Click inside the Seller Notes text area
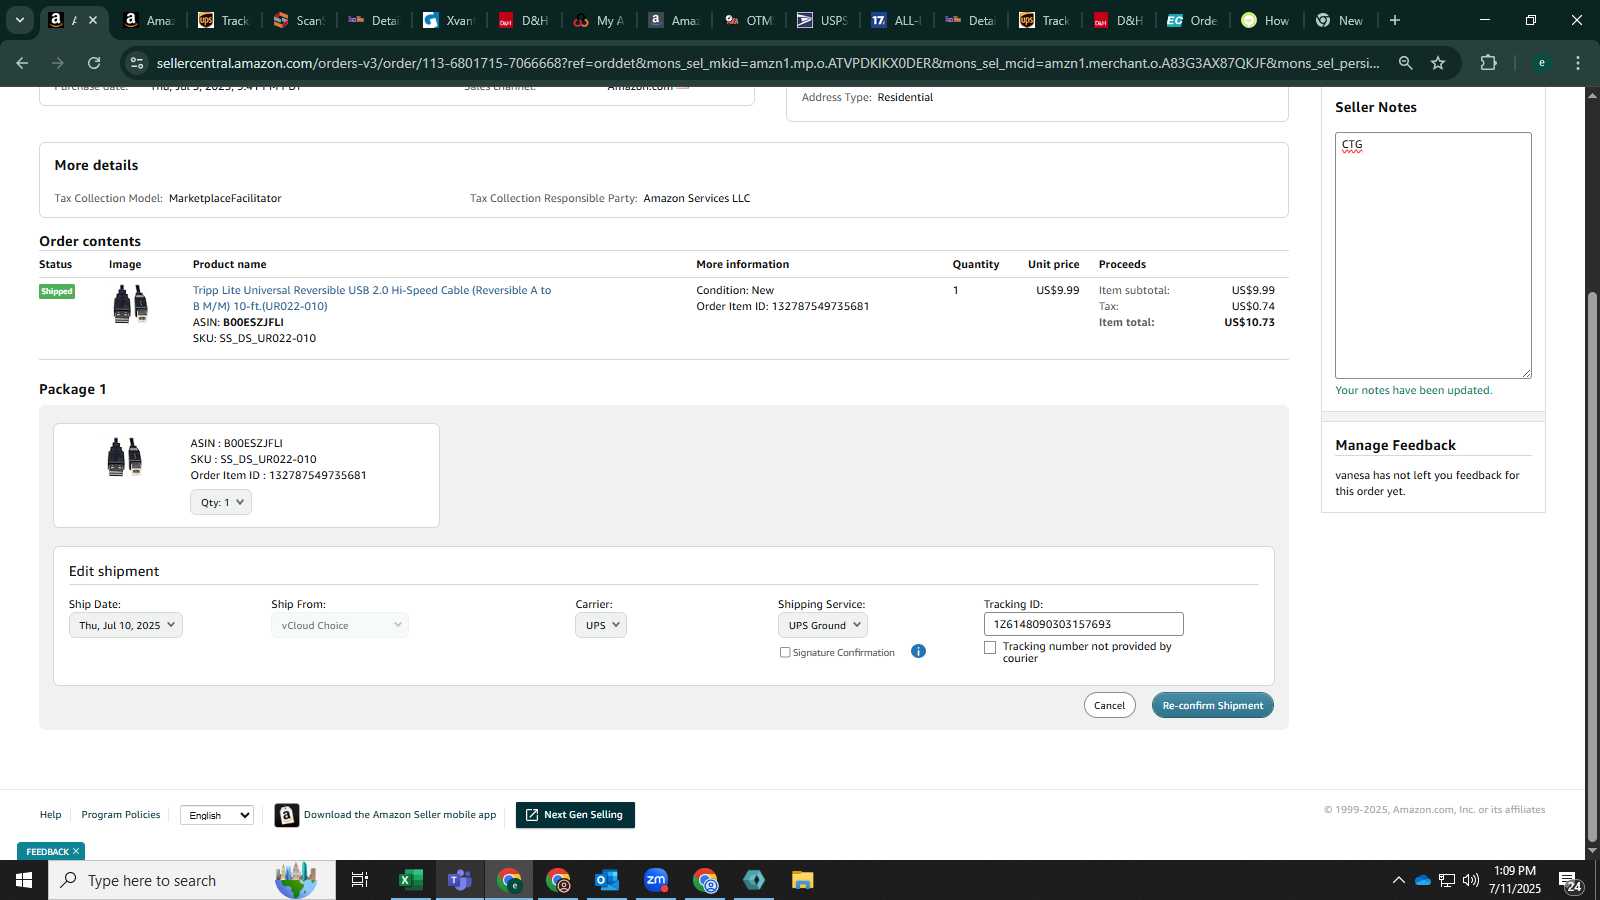This screenshot has width=1600, height=900. [1432, 255]
